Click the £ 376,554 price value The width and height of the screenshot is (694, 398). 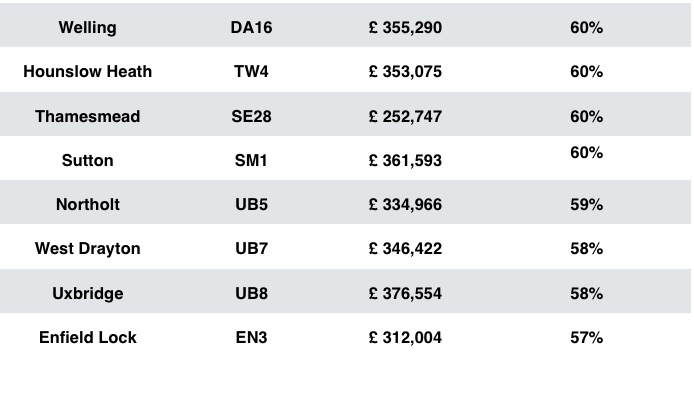tap(405, 294)
